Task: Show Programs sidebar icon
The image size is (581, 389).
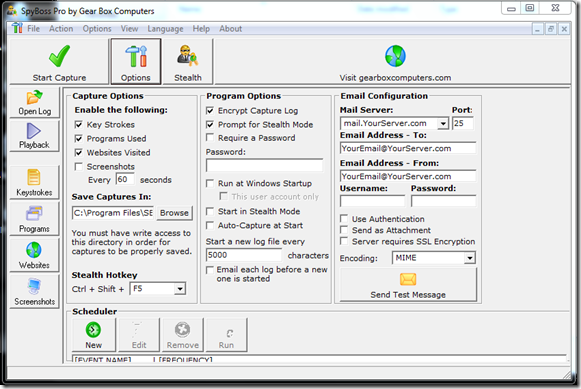Action: [34, 214]
